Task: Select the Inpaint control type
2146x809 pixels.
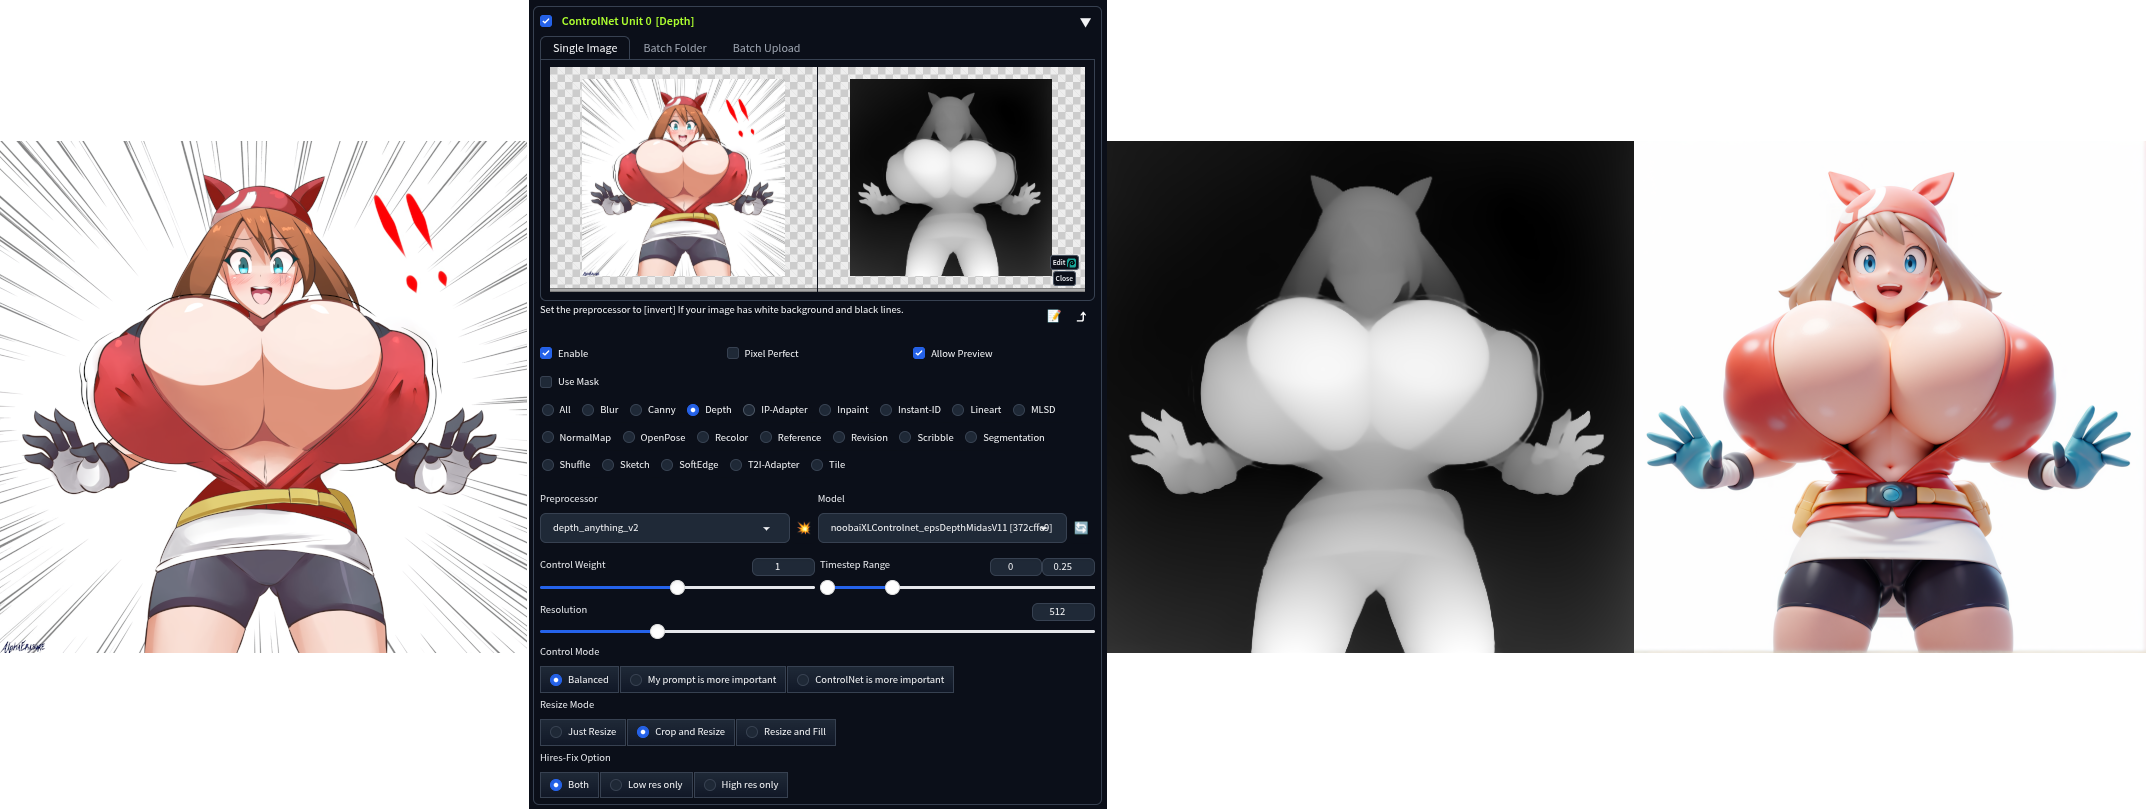Action: 825,410
